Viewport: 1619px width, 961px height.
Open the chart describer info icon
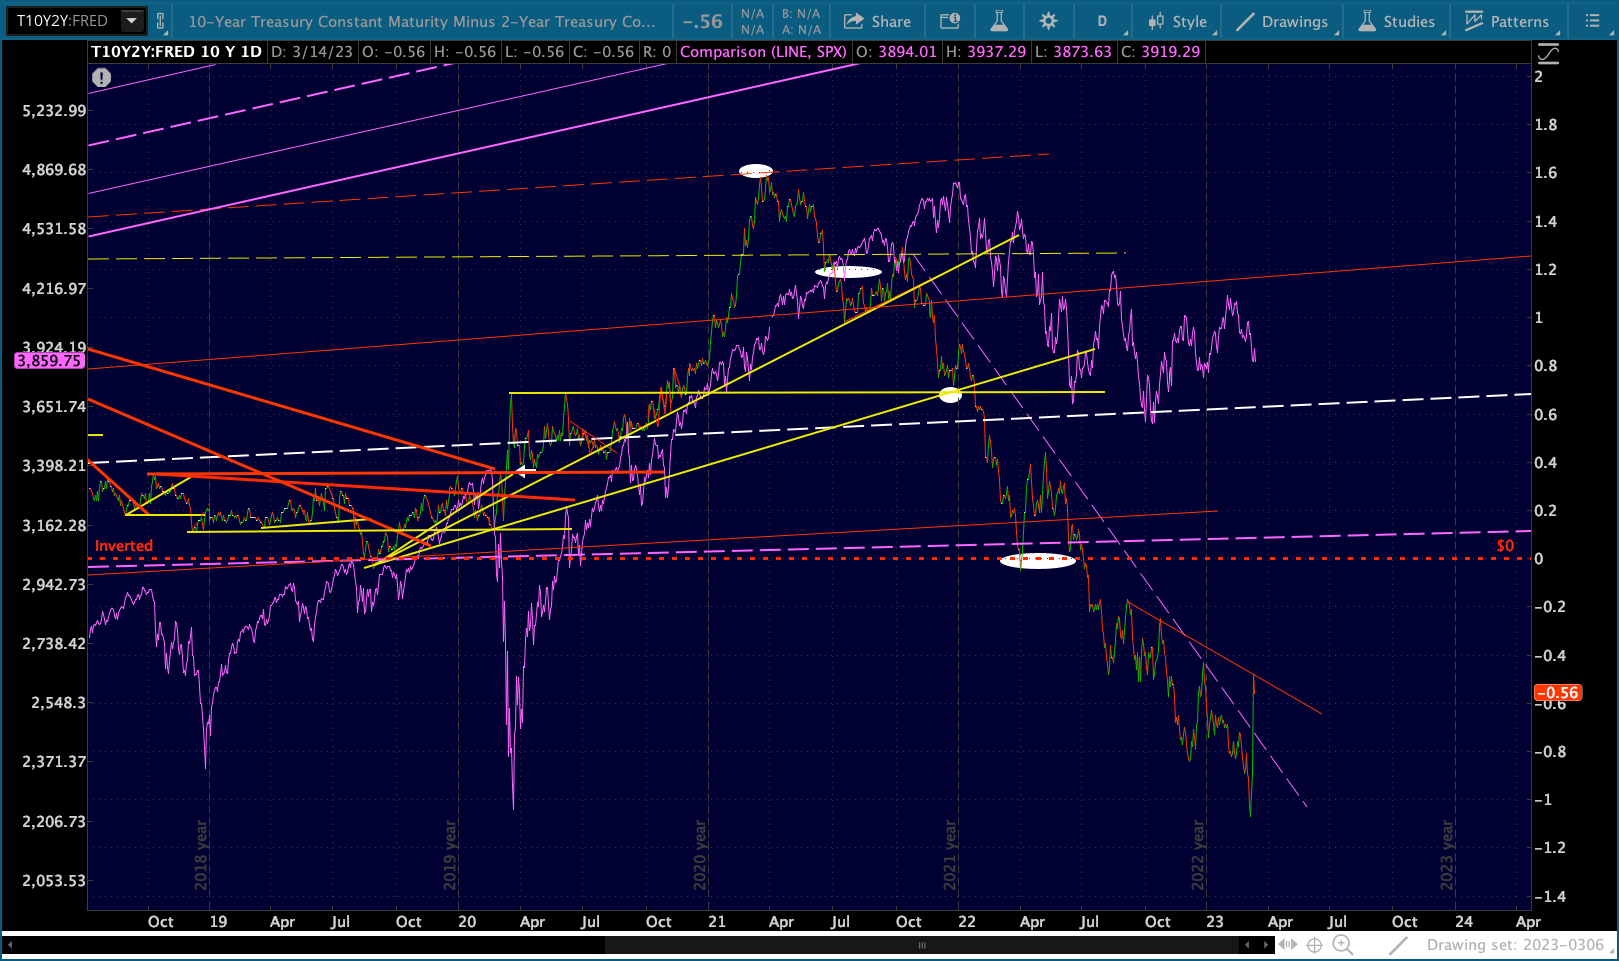point(950,21)
